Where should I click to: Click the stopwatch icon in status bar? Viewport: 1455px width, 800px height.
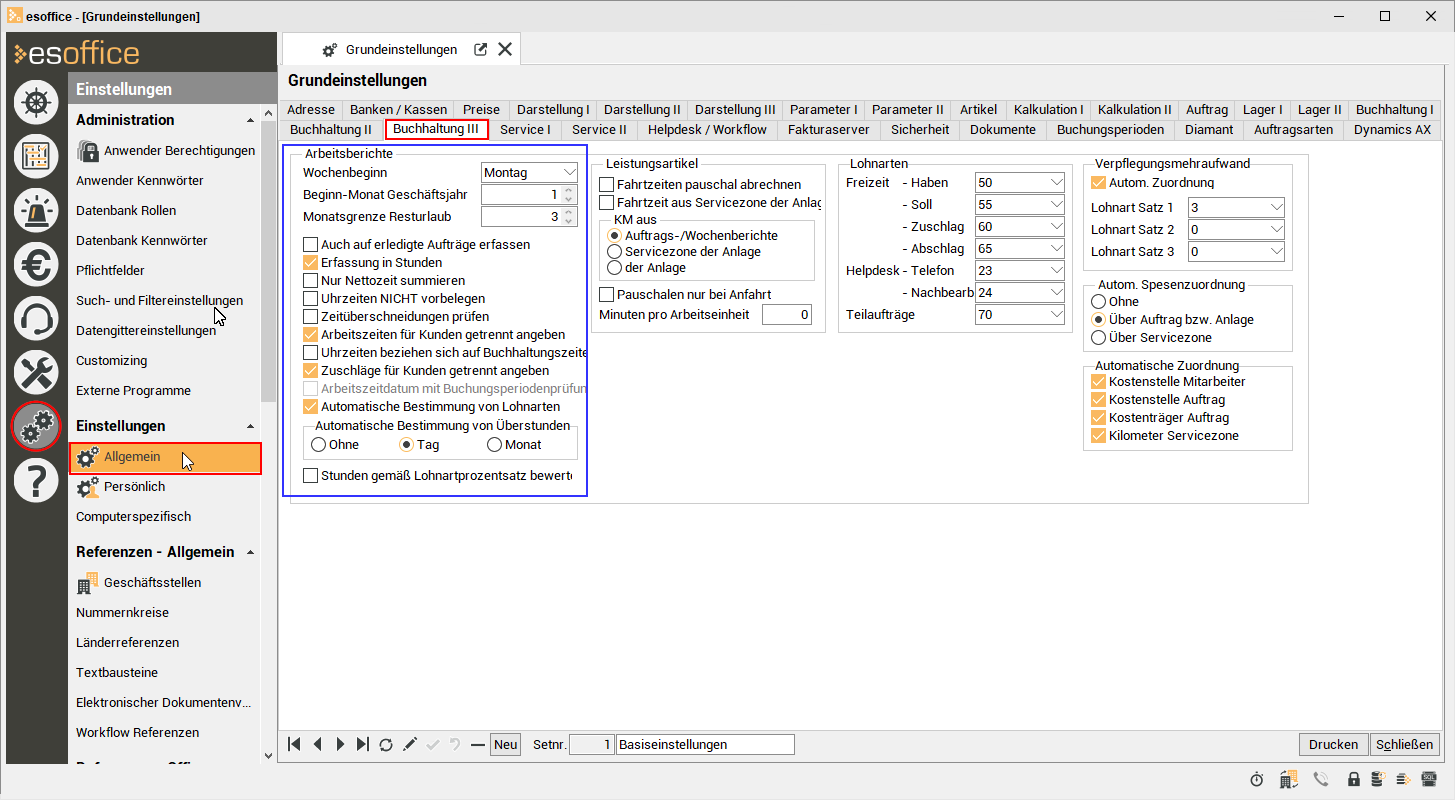[1257, 779]
